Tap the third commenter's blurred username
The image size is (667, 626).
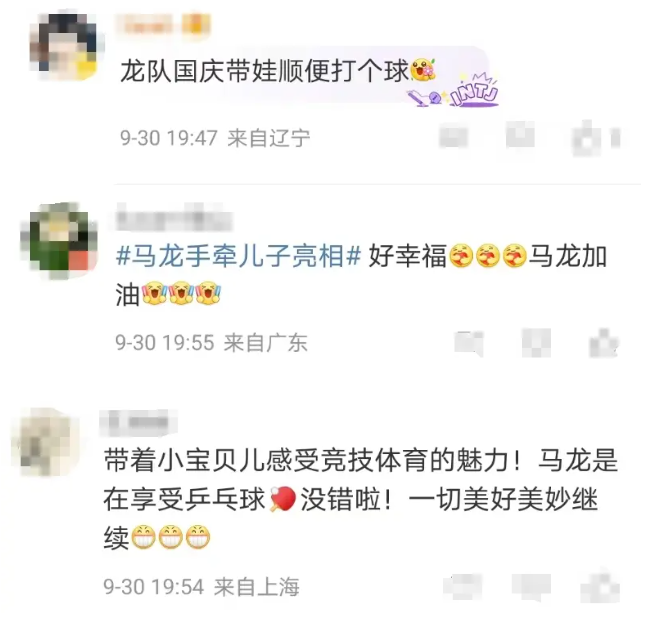click(138, 423)
